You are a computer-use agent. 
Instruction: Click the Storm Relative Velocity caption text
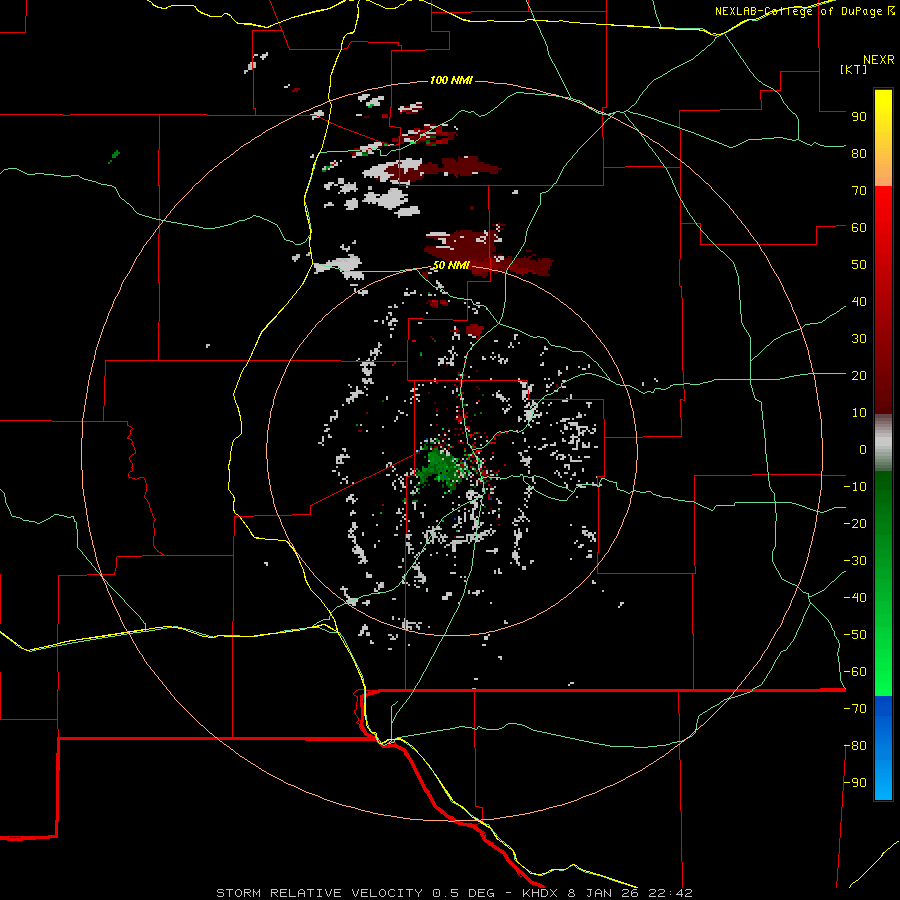[x=454, y=893]
